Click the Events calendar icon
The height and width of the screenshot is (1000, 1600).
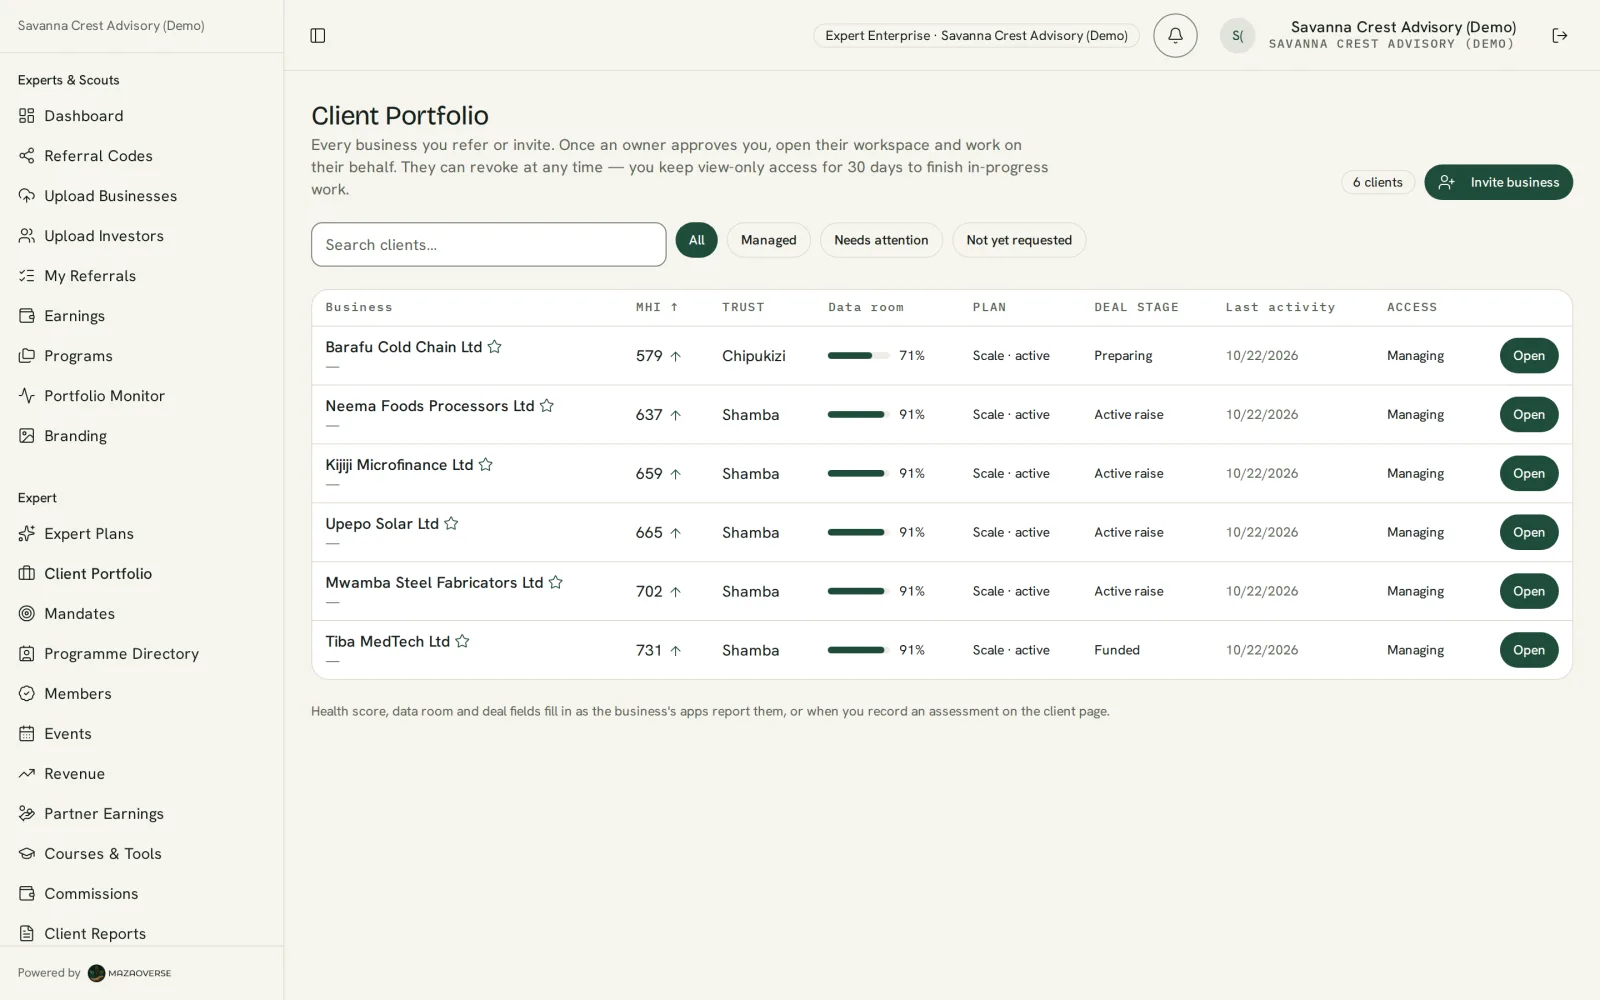tap(27, 734)
